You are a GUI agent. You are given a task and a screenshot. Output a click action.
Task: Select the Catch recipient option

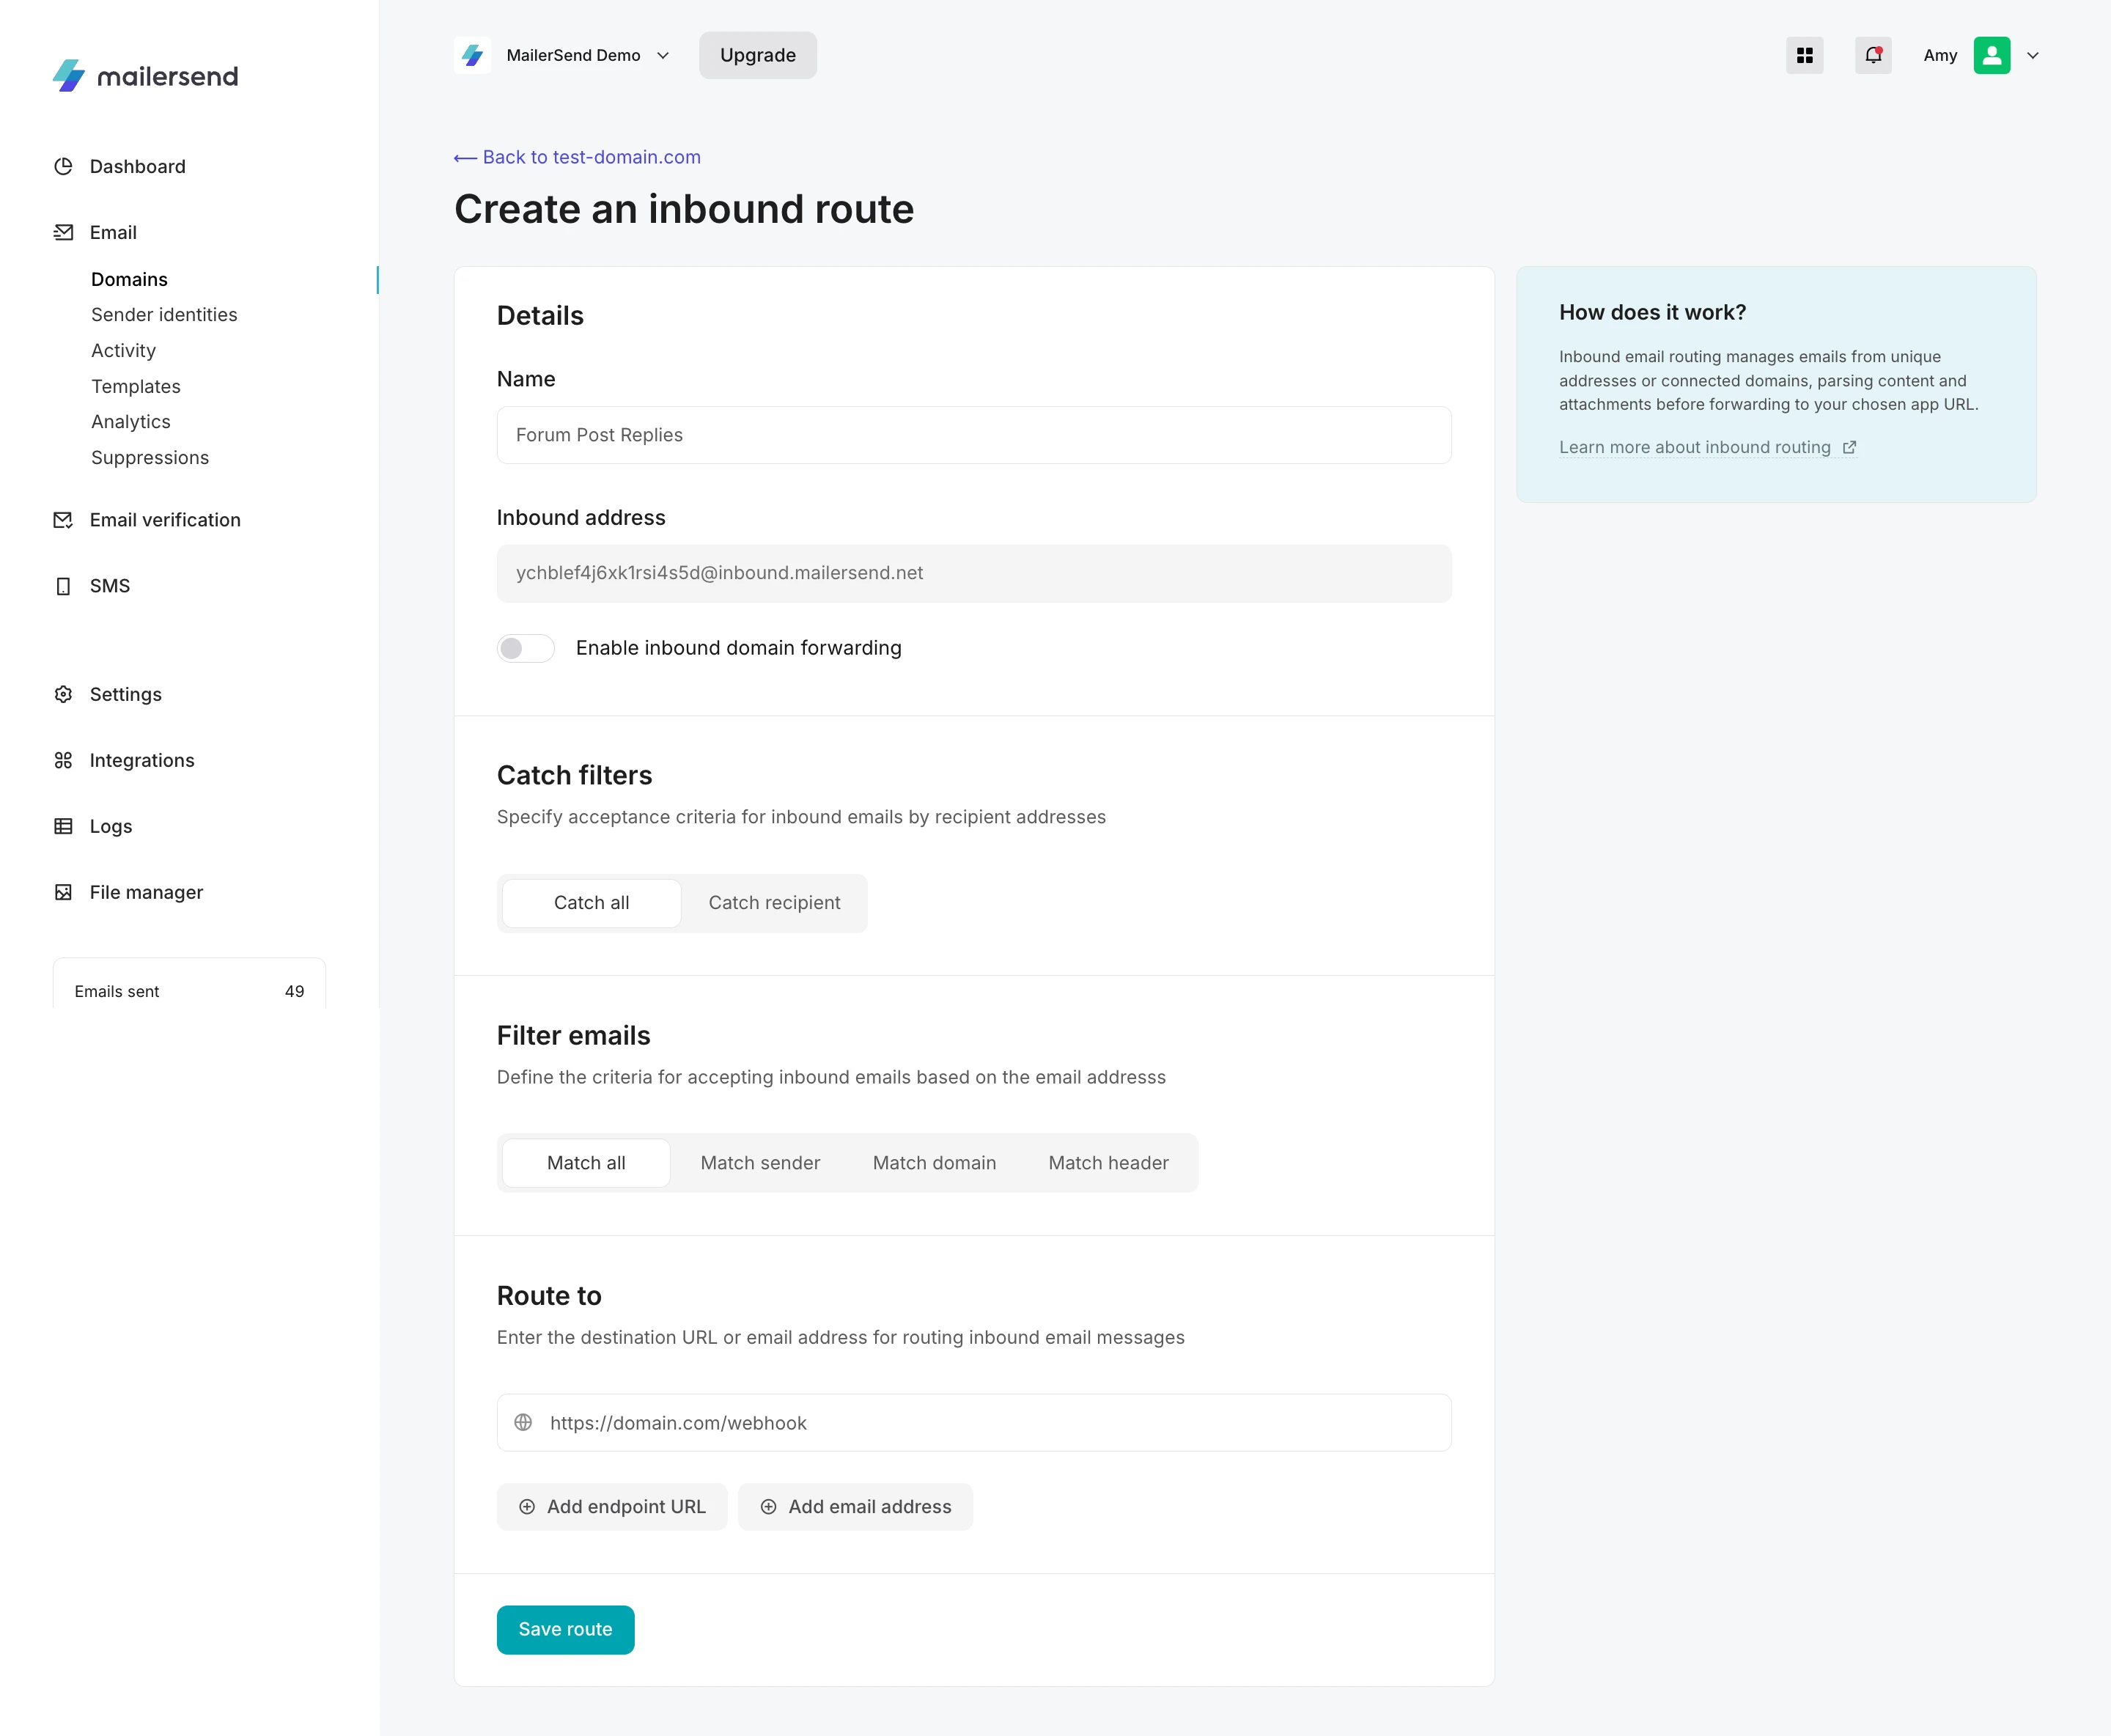click(x=774, y=903)
